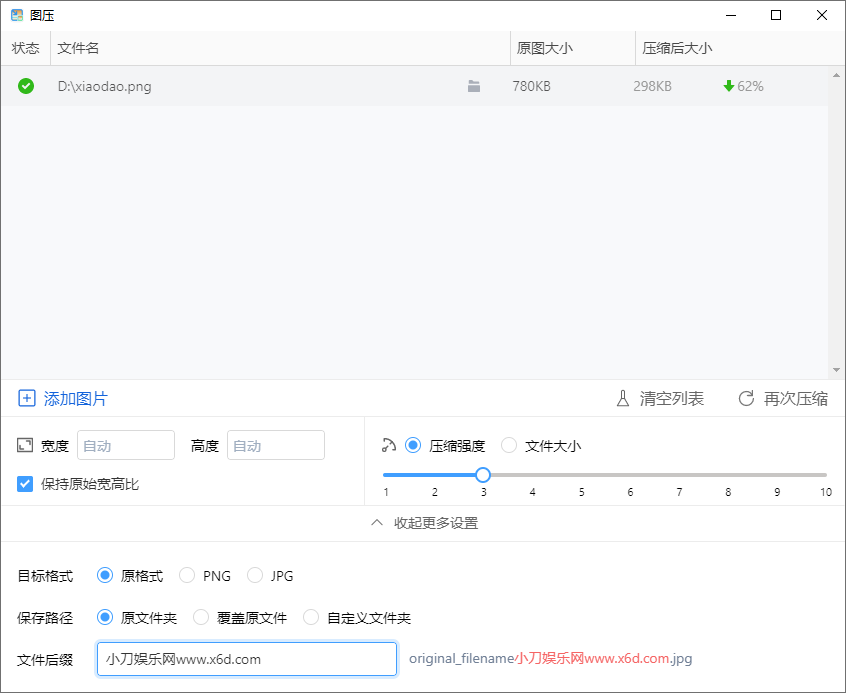This screenshot has height=693, width=846.
Task: Click the width resize icon
Action: click(26, 445)
